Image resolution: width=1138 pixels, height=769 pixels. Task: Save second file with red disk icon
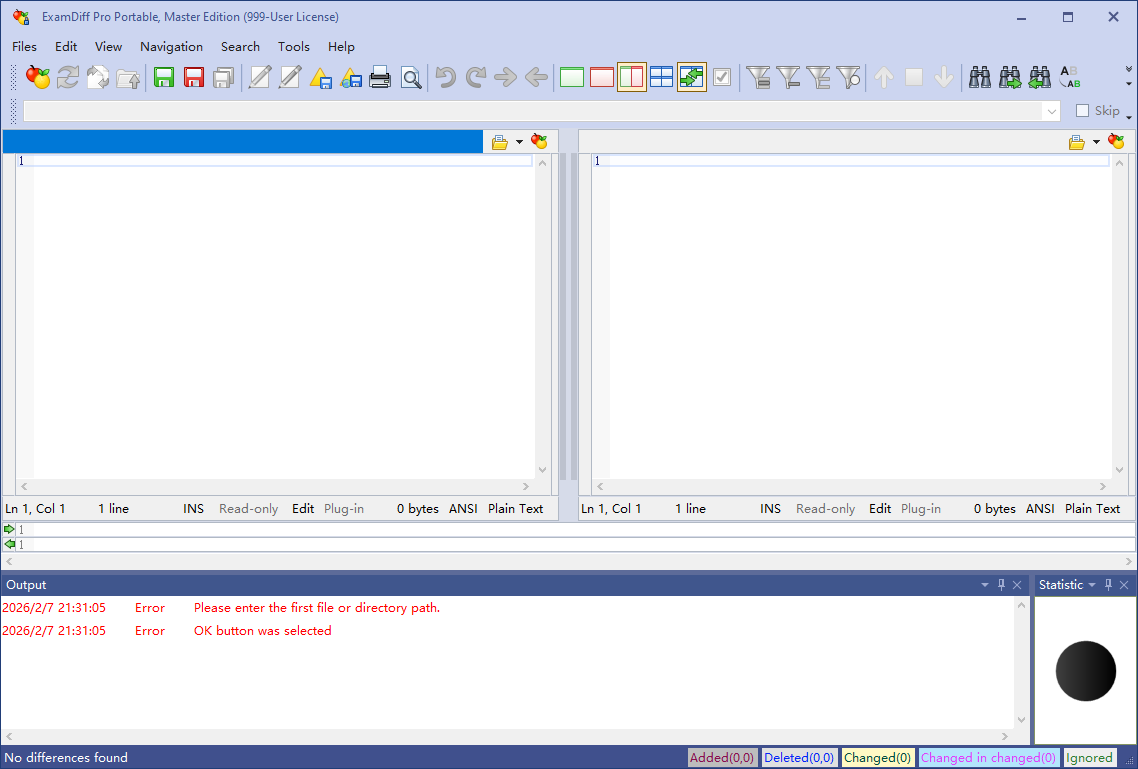click(x=194, y=77)
